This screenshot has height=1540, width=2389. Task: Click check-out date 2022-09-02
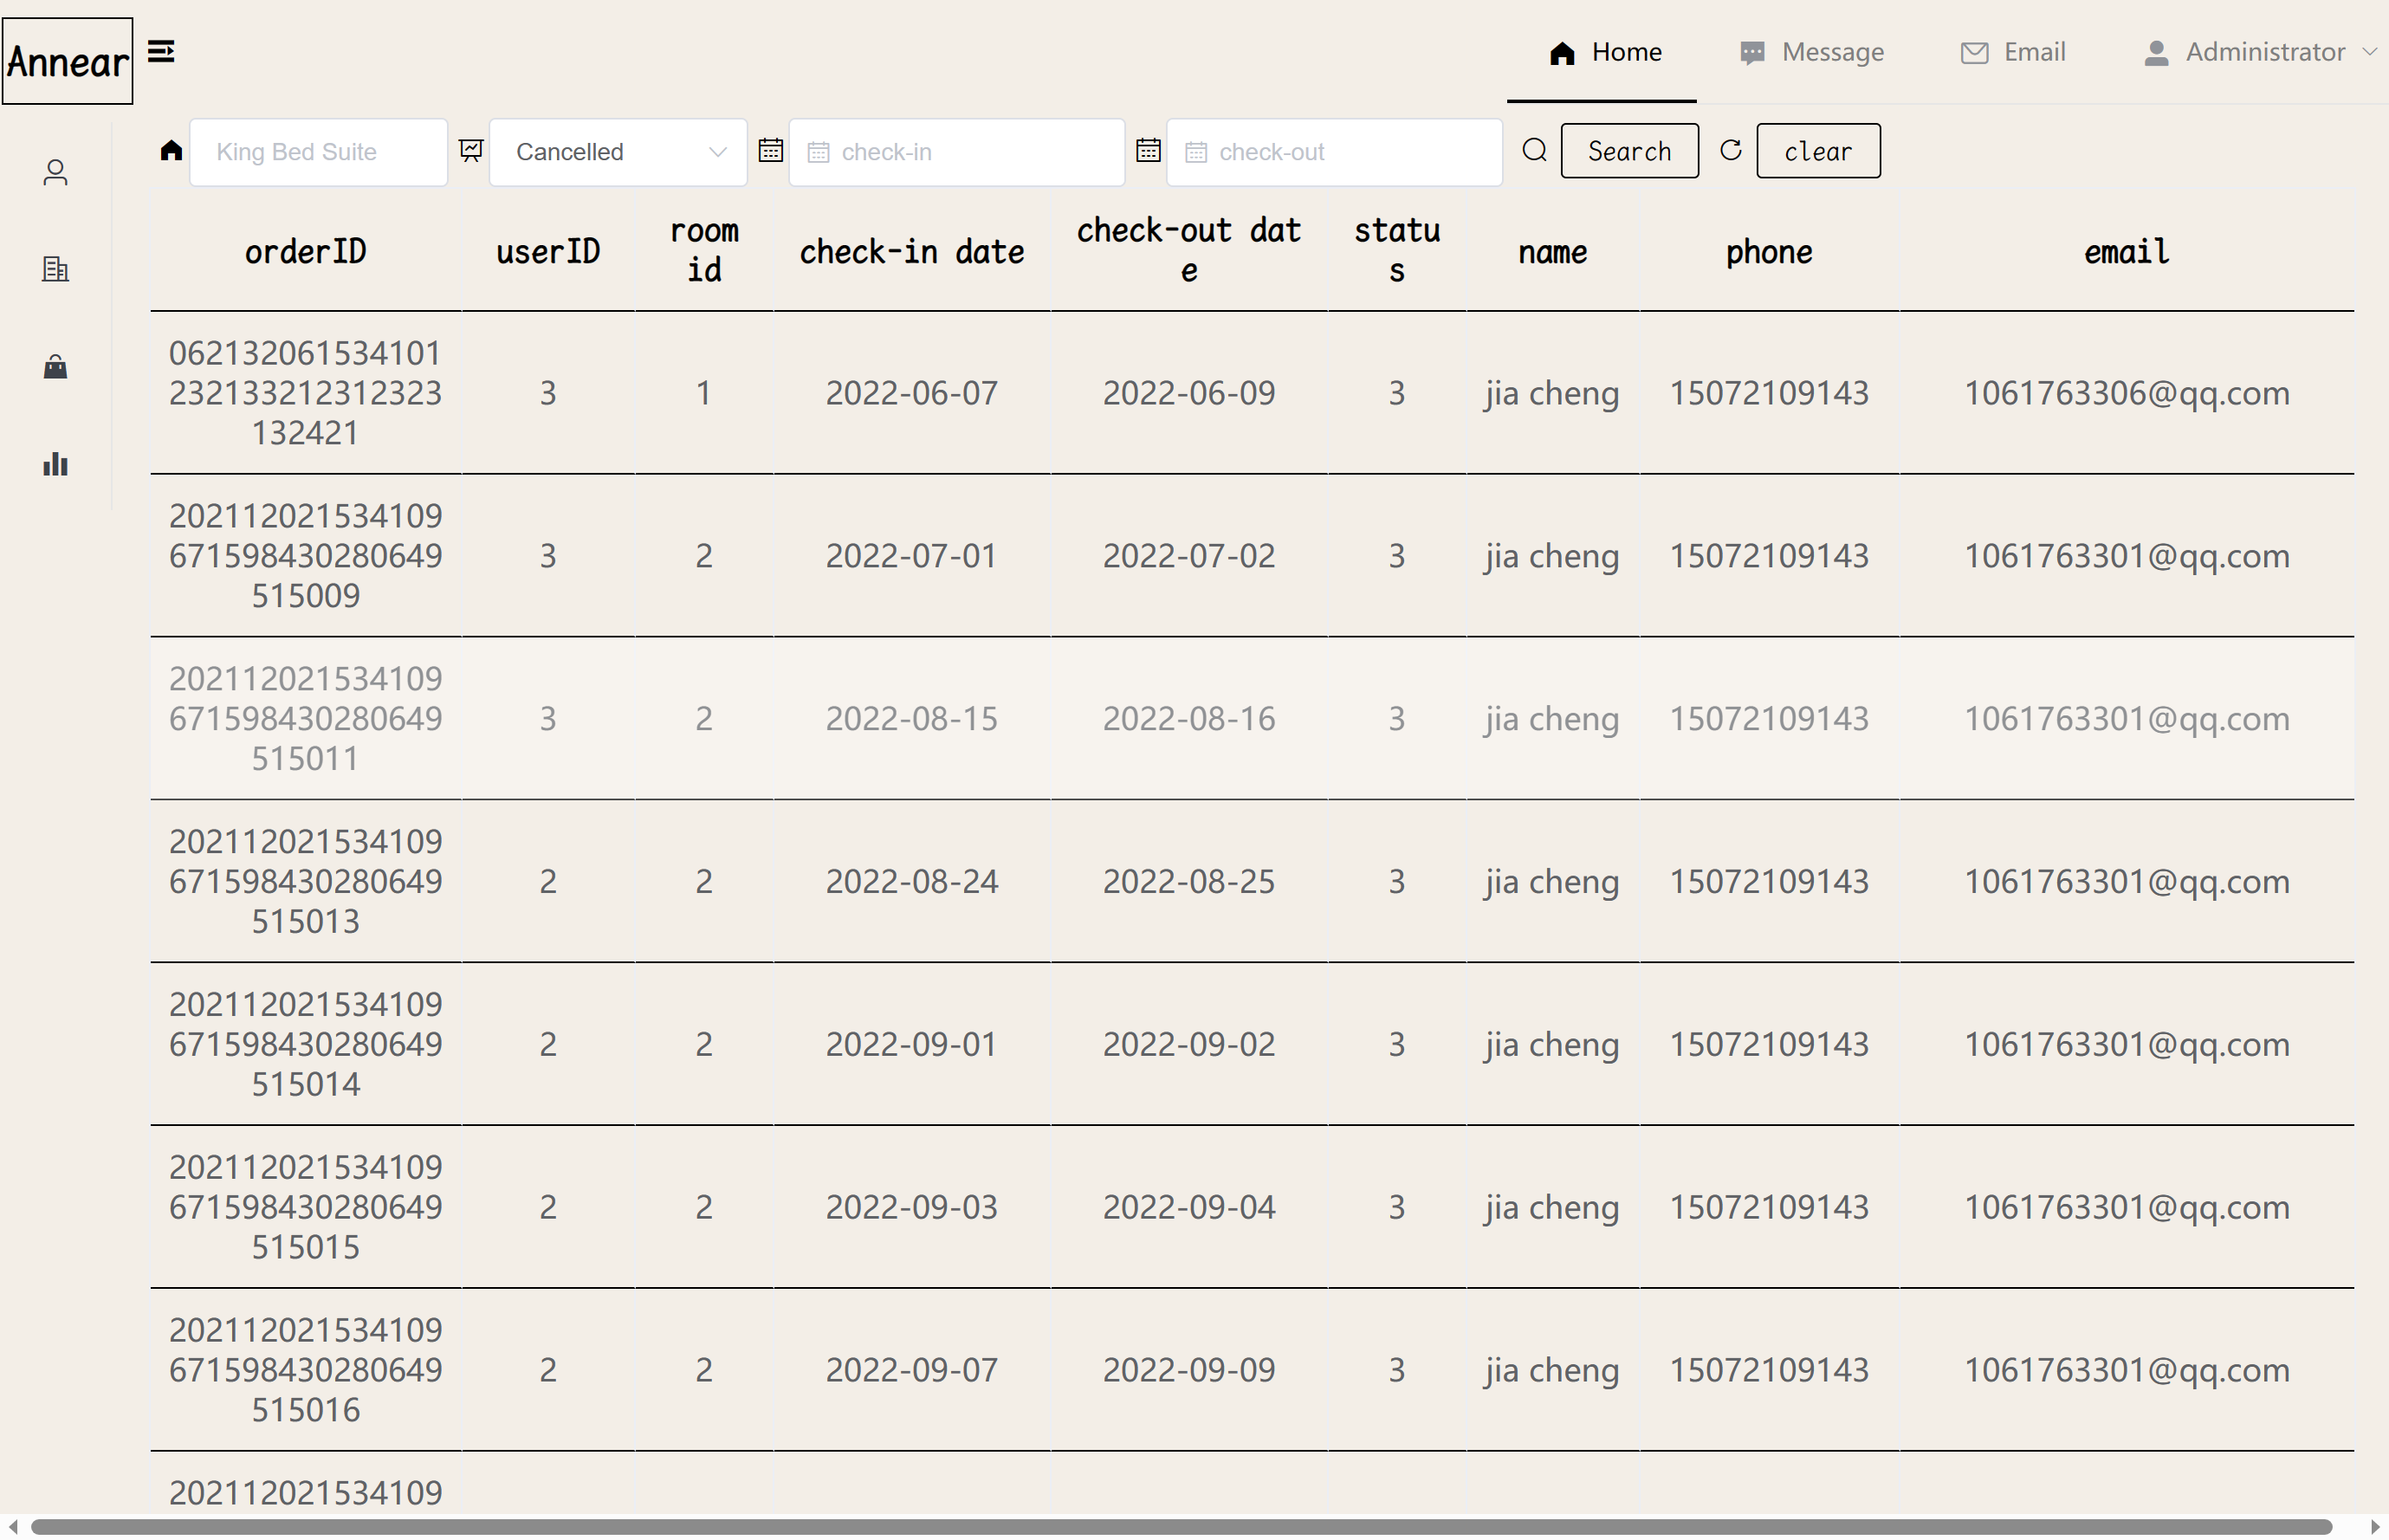(1189, 1044)
